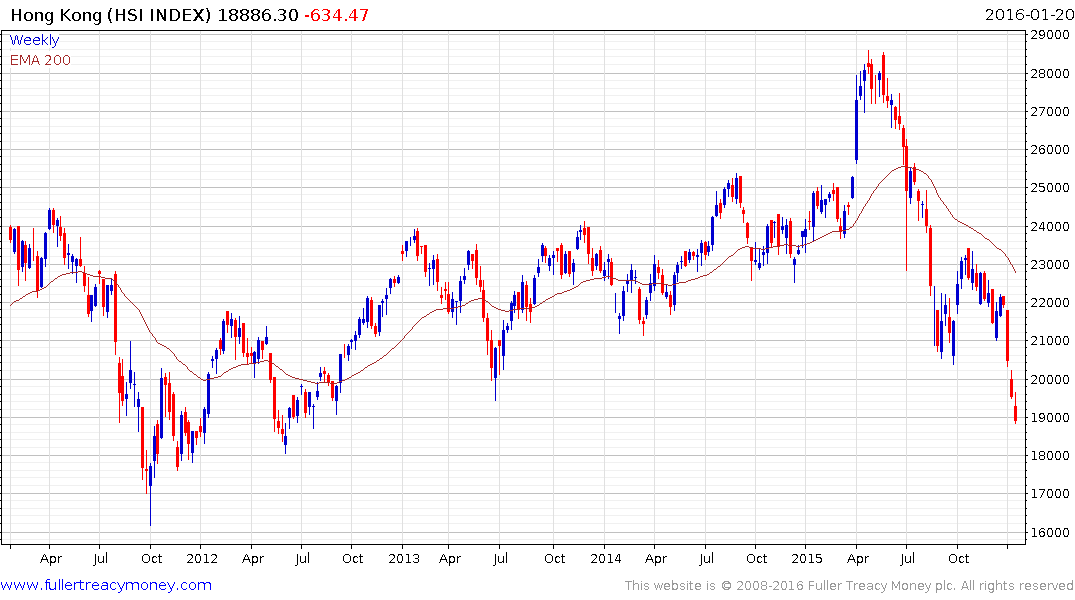Select the EMA 200 legend label
This screenshot has width=1075, height=600.
point(40,60)
